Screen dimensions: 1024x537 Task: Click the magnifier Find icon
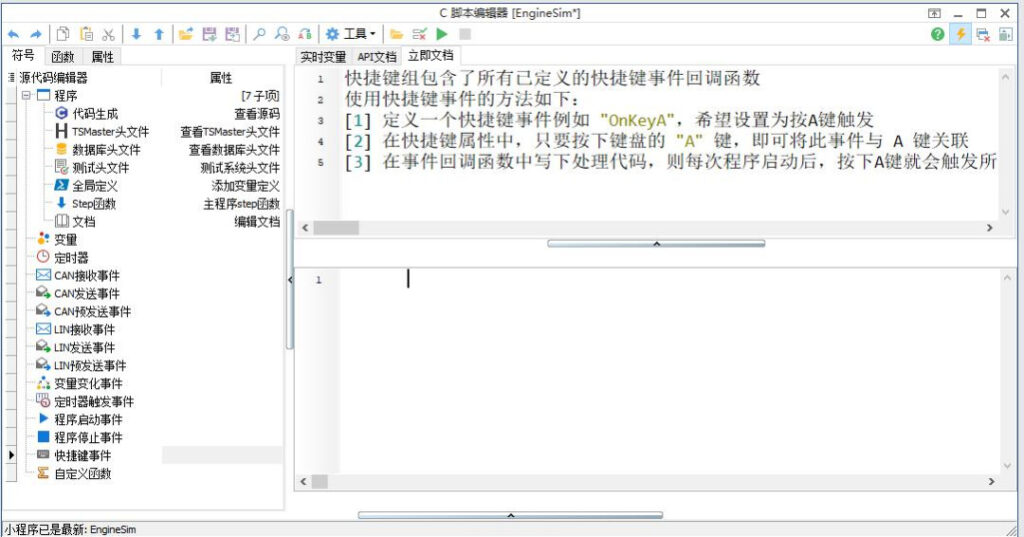pos(259,34)
